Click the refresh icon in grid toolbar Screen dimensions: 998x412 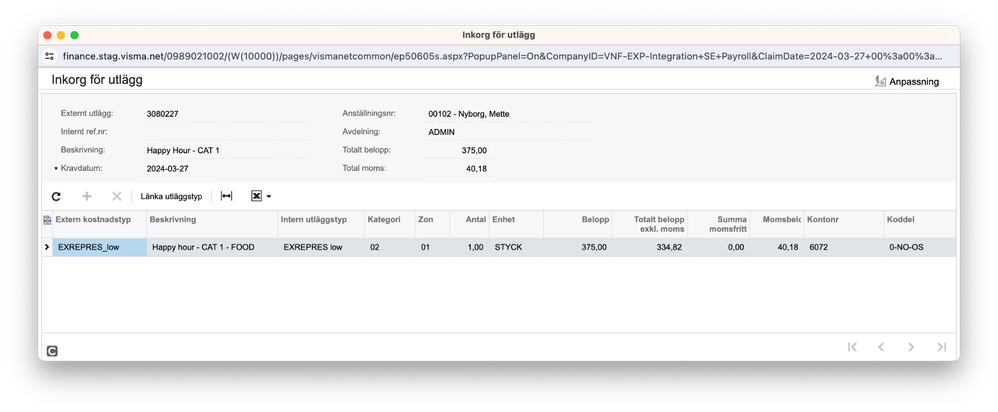pos(56,197)
